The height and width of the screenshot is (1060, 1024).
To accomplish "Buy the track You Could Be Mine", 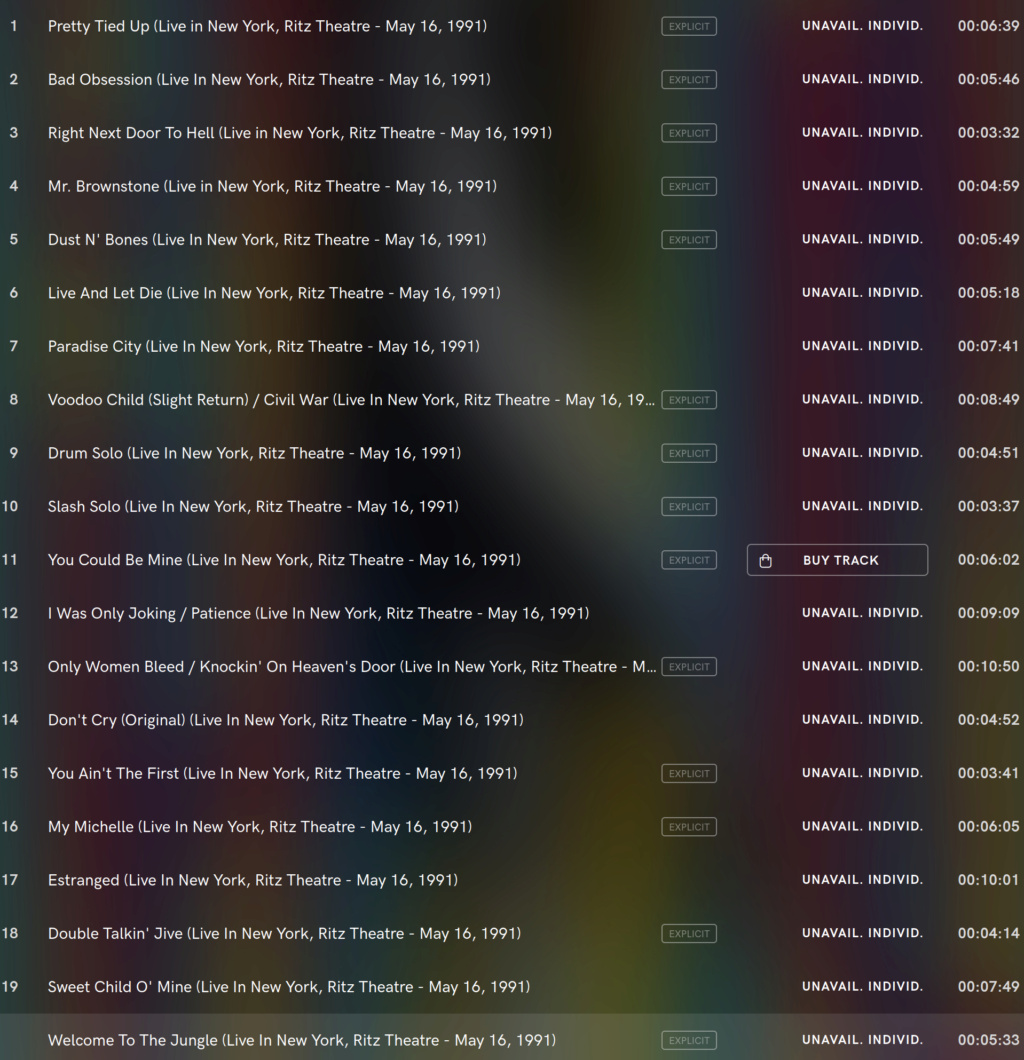I will click(837, 560).
